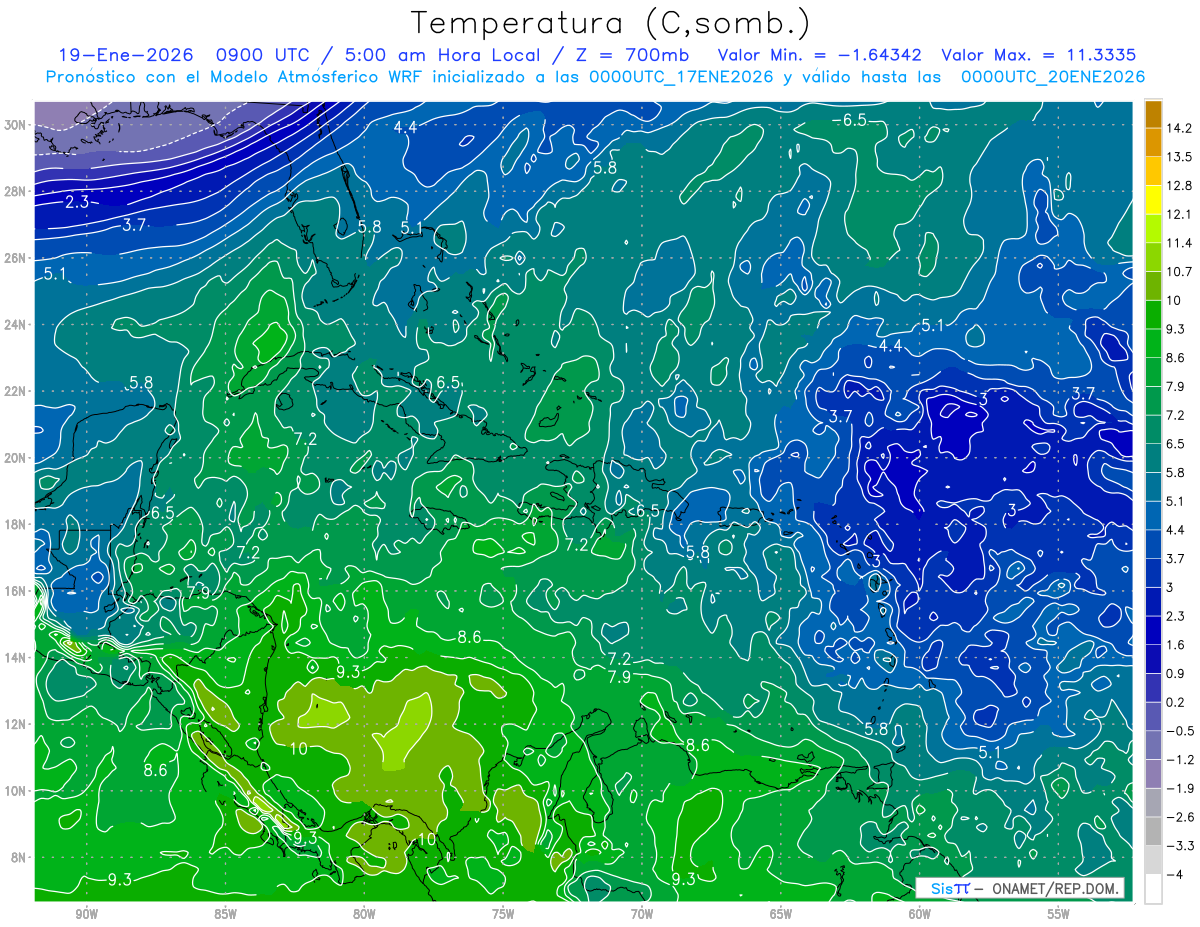The height and width of the screenshot is (927, 1200).
Task: Click the "24N" latitude axis label
Action: pos(17,325)
